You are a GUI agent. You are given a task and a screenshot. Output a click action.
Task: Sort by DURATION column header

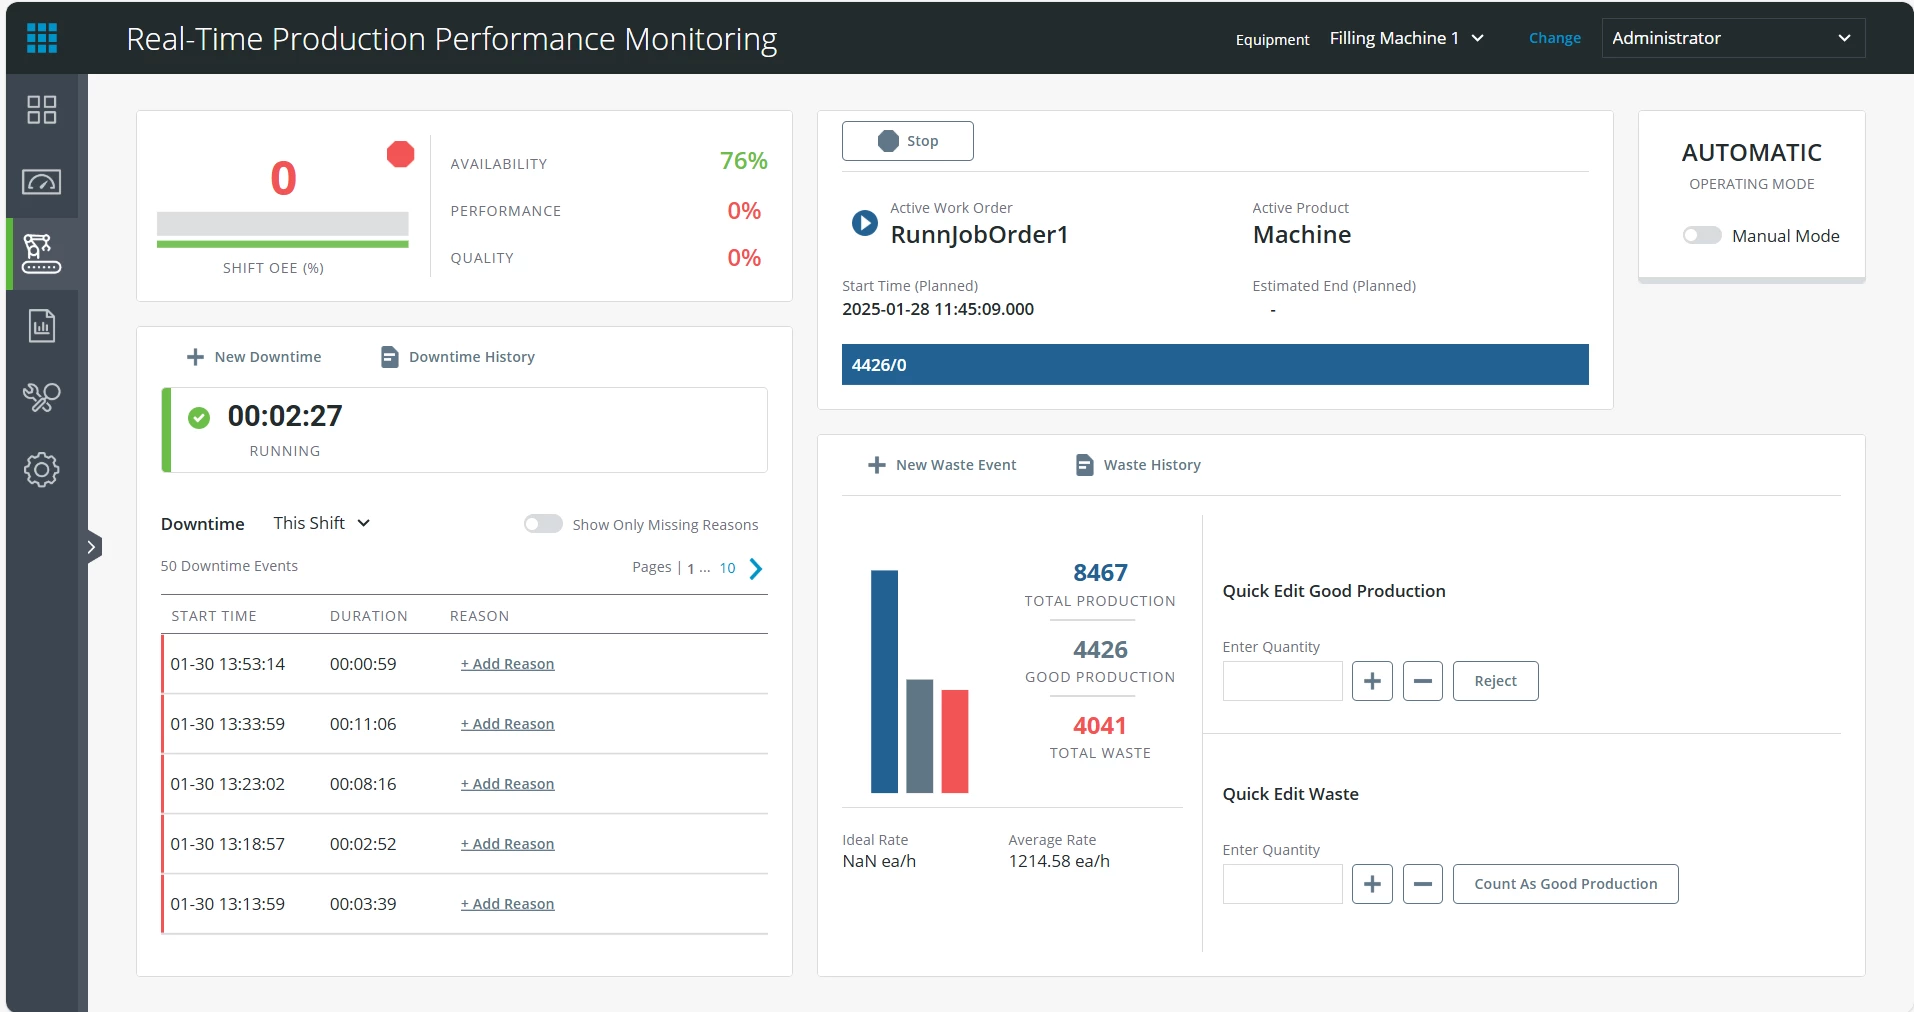[369, 616]
